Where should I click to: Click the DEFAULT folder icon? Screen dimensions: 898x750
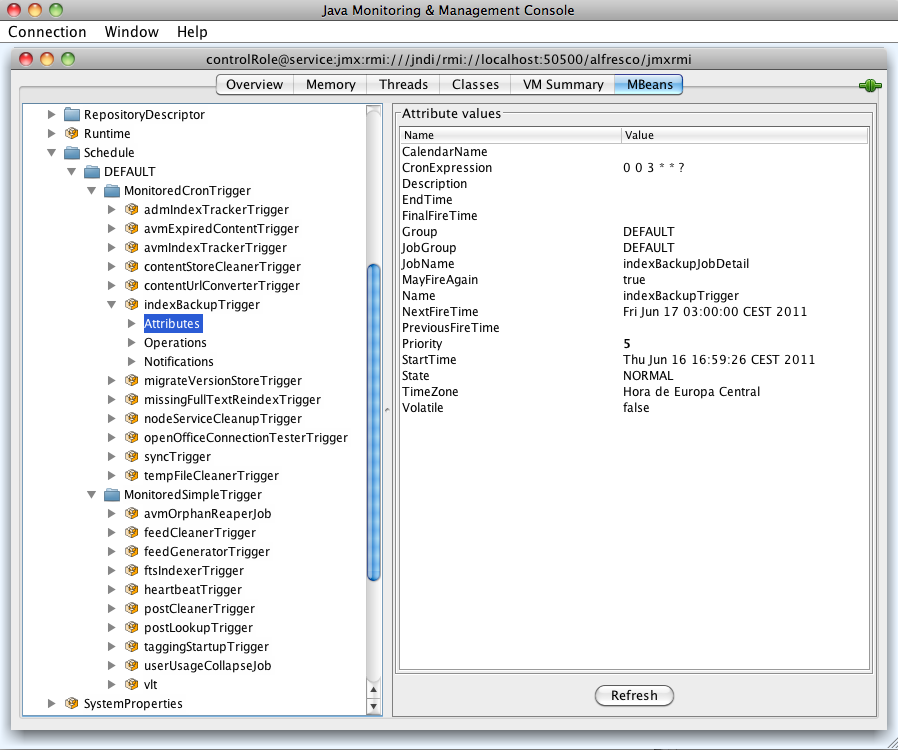click(x=92, y=171)
